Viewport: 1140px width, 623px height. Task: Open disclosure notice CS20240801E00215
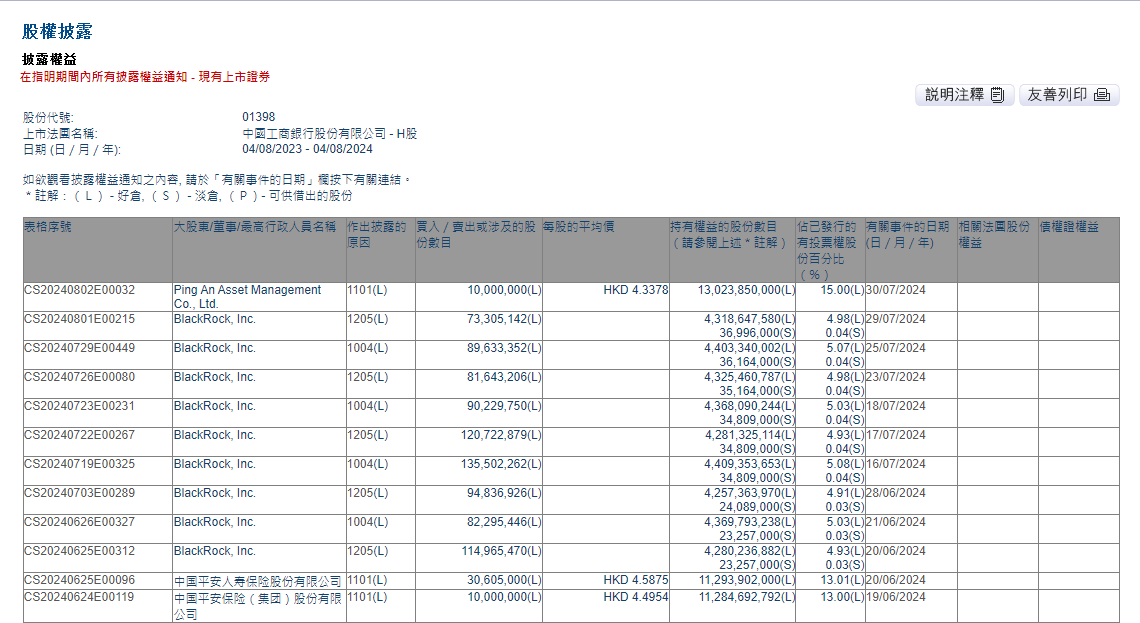point(79,319)
